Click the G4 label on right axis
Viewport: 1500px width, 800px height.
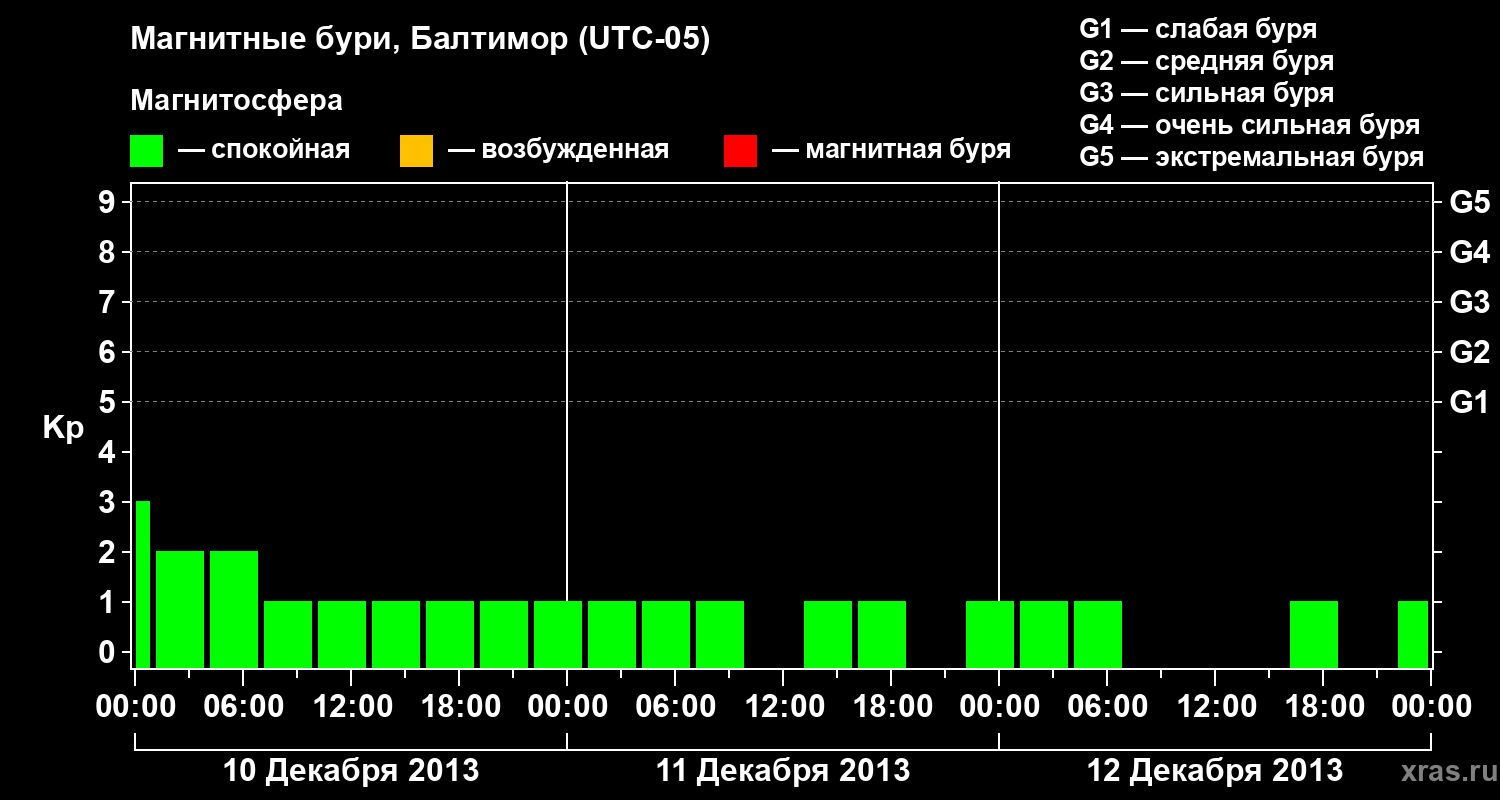pos(1469,252)
